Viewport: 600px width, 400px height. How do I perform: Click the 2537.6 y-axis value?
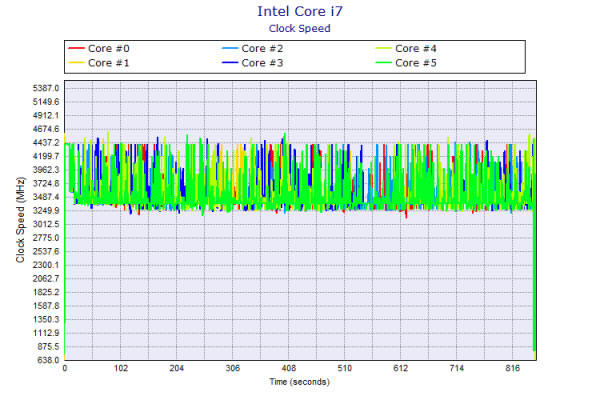click(x=46, y=251)
